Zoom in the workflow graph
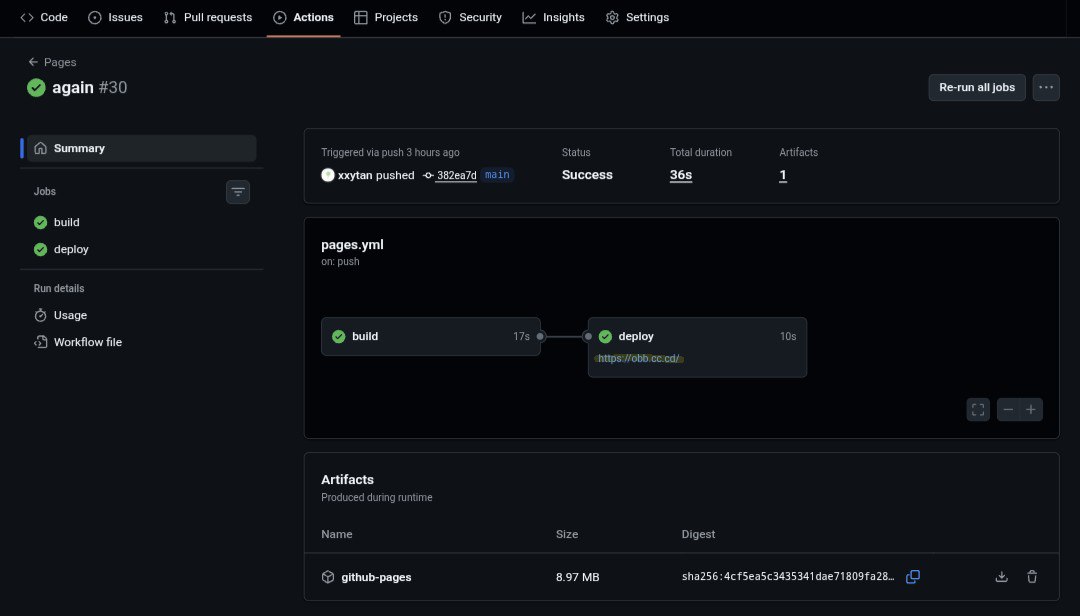The width and height of the screenshot is (1080, 616). coord(1031,409)
